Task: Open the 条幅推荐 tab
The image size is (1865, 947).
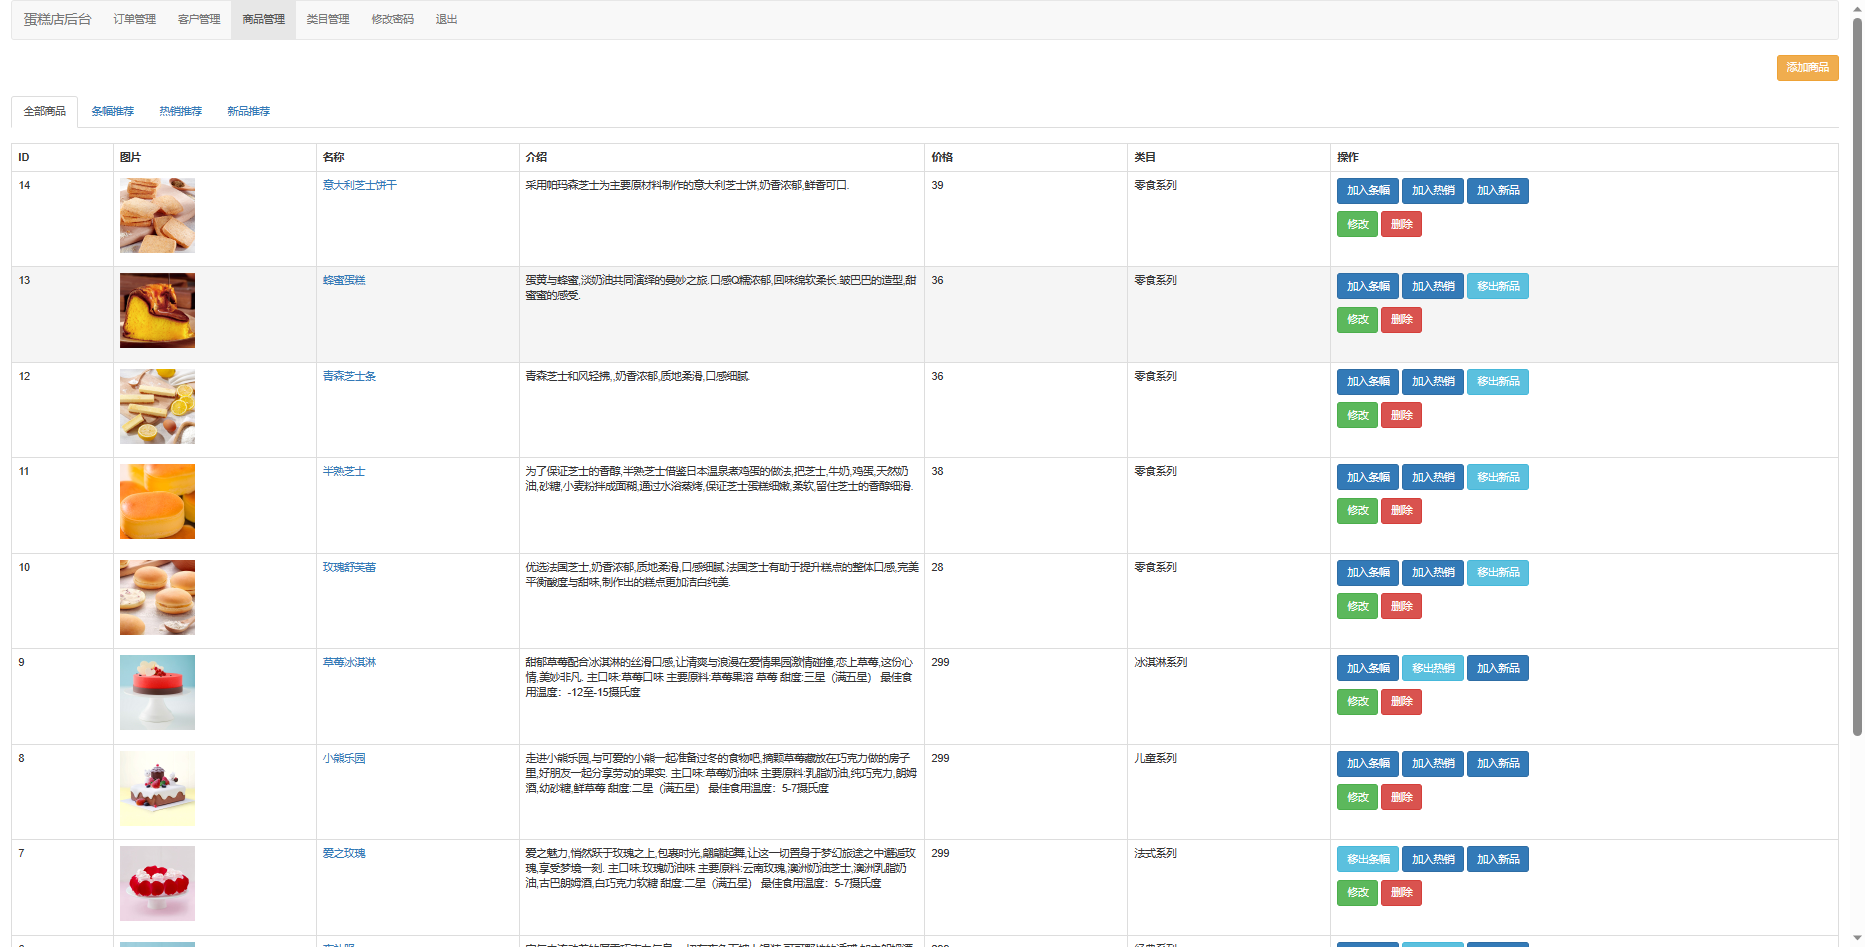Action: pos(112,111)
